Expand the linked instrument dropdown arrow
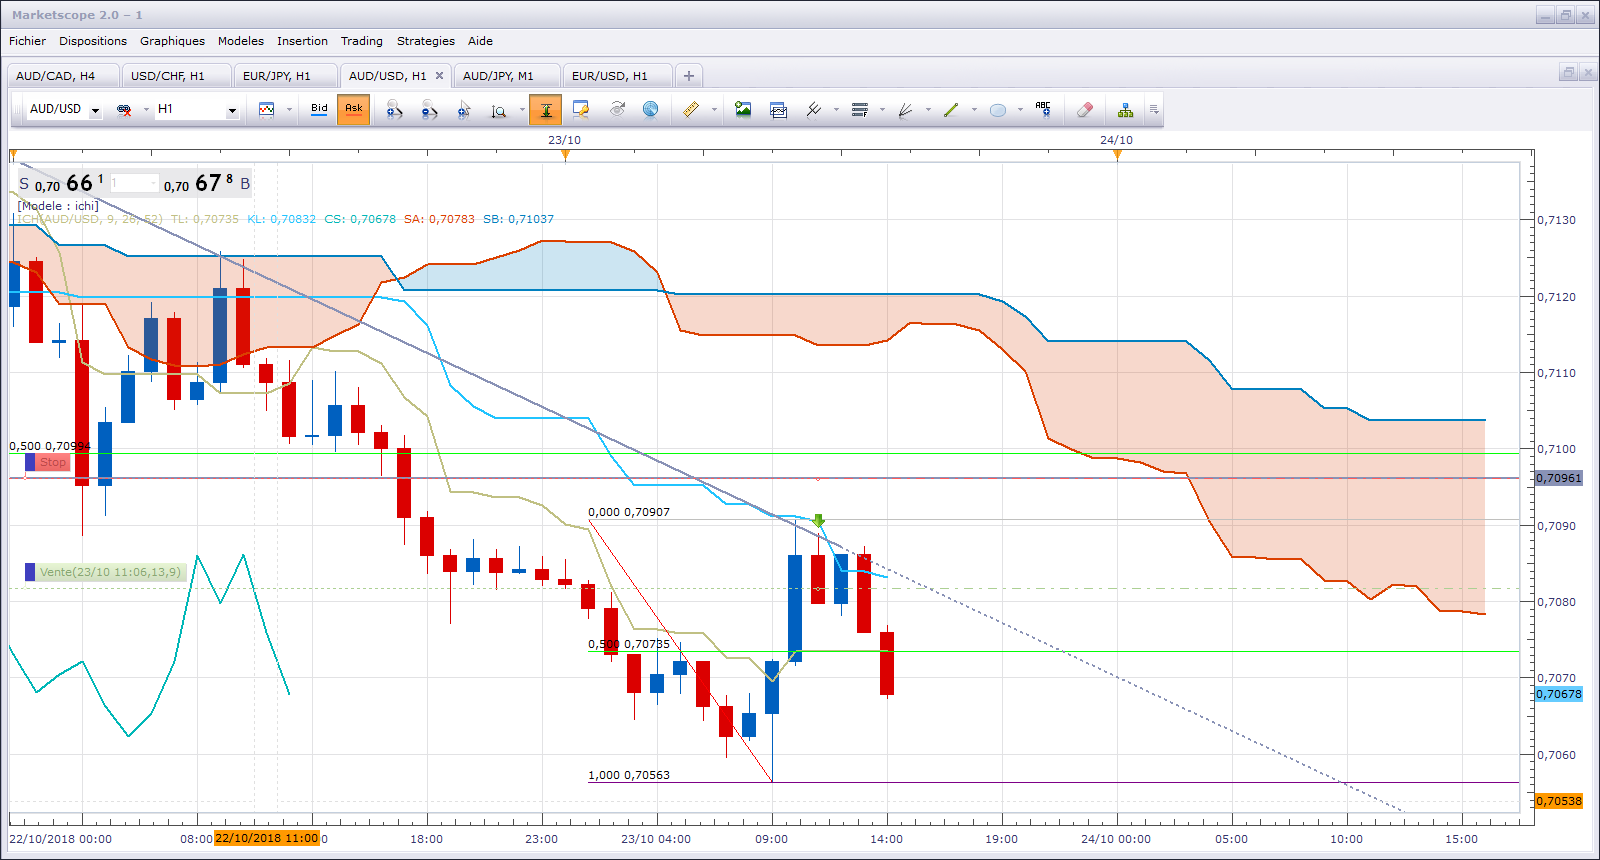 [x=146, y=110]
